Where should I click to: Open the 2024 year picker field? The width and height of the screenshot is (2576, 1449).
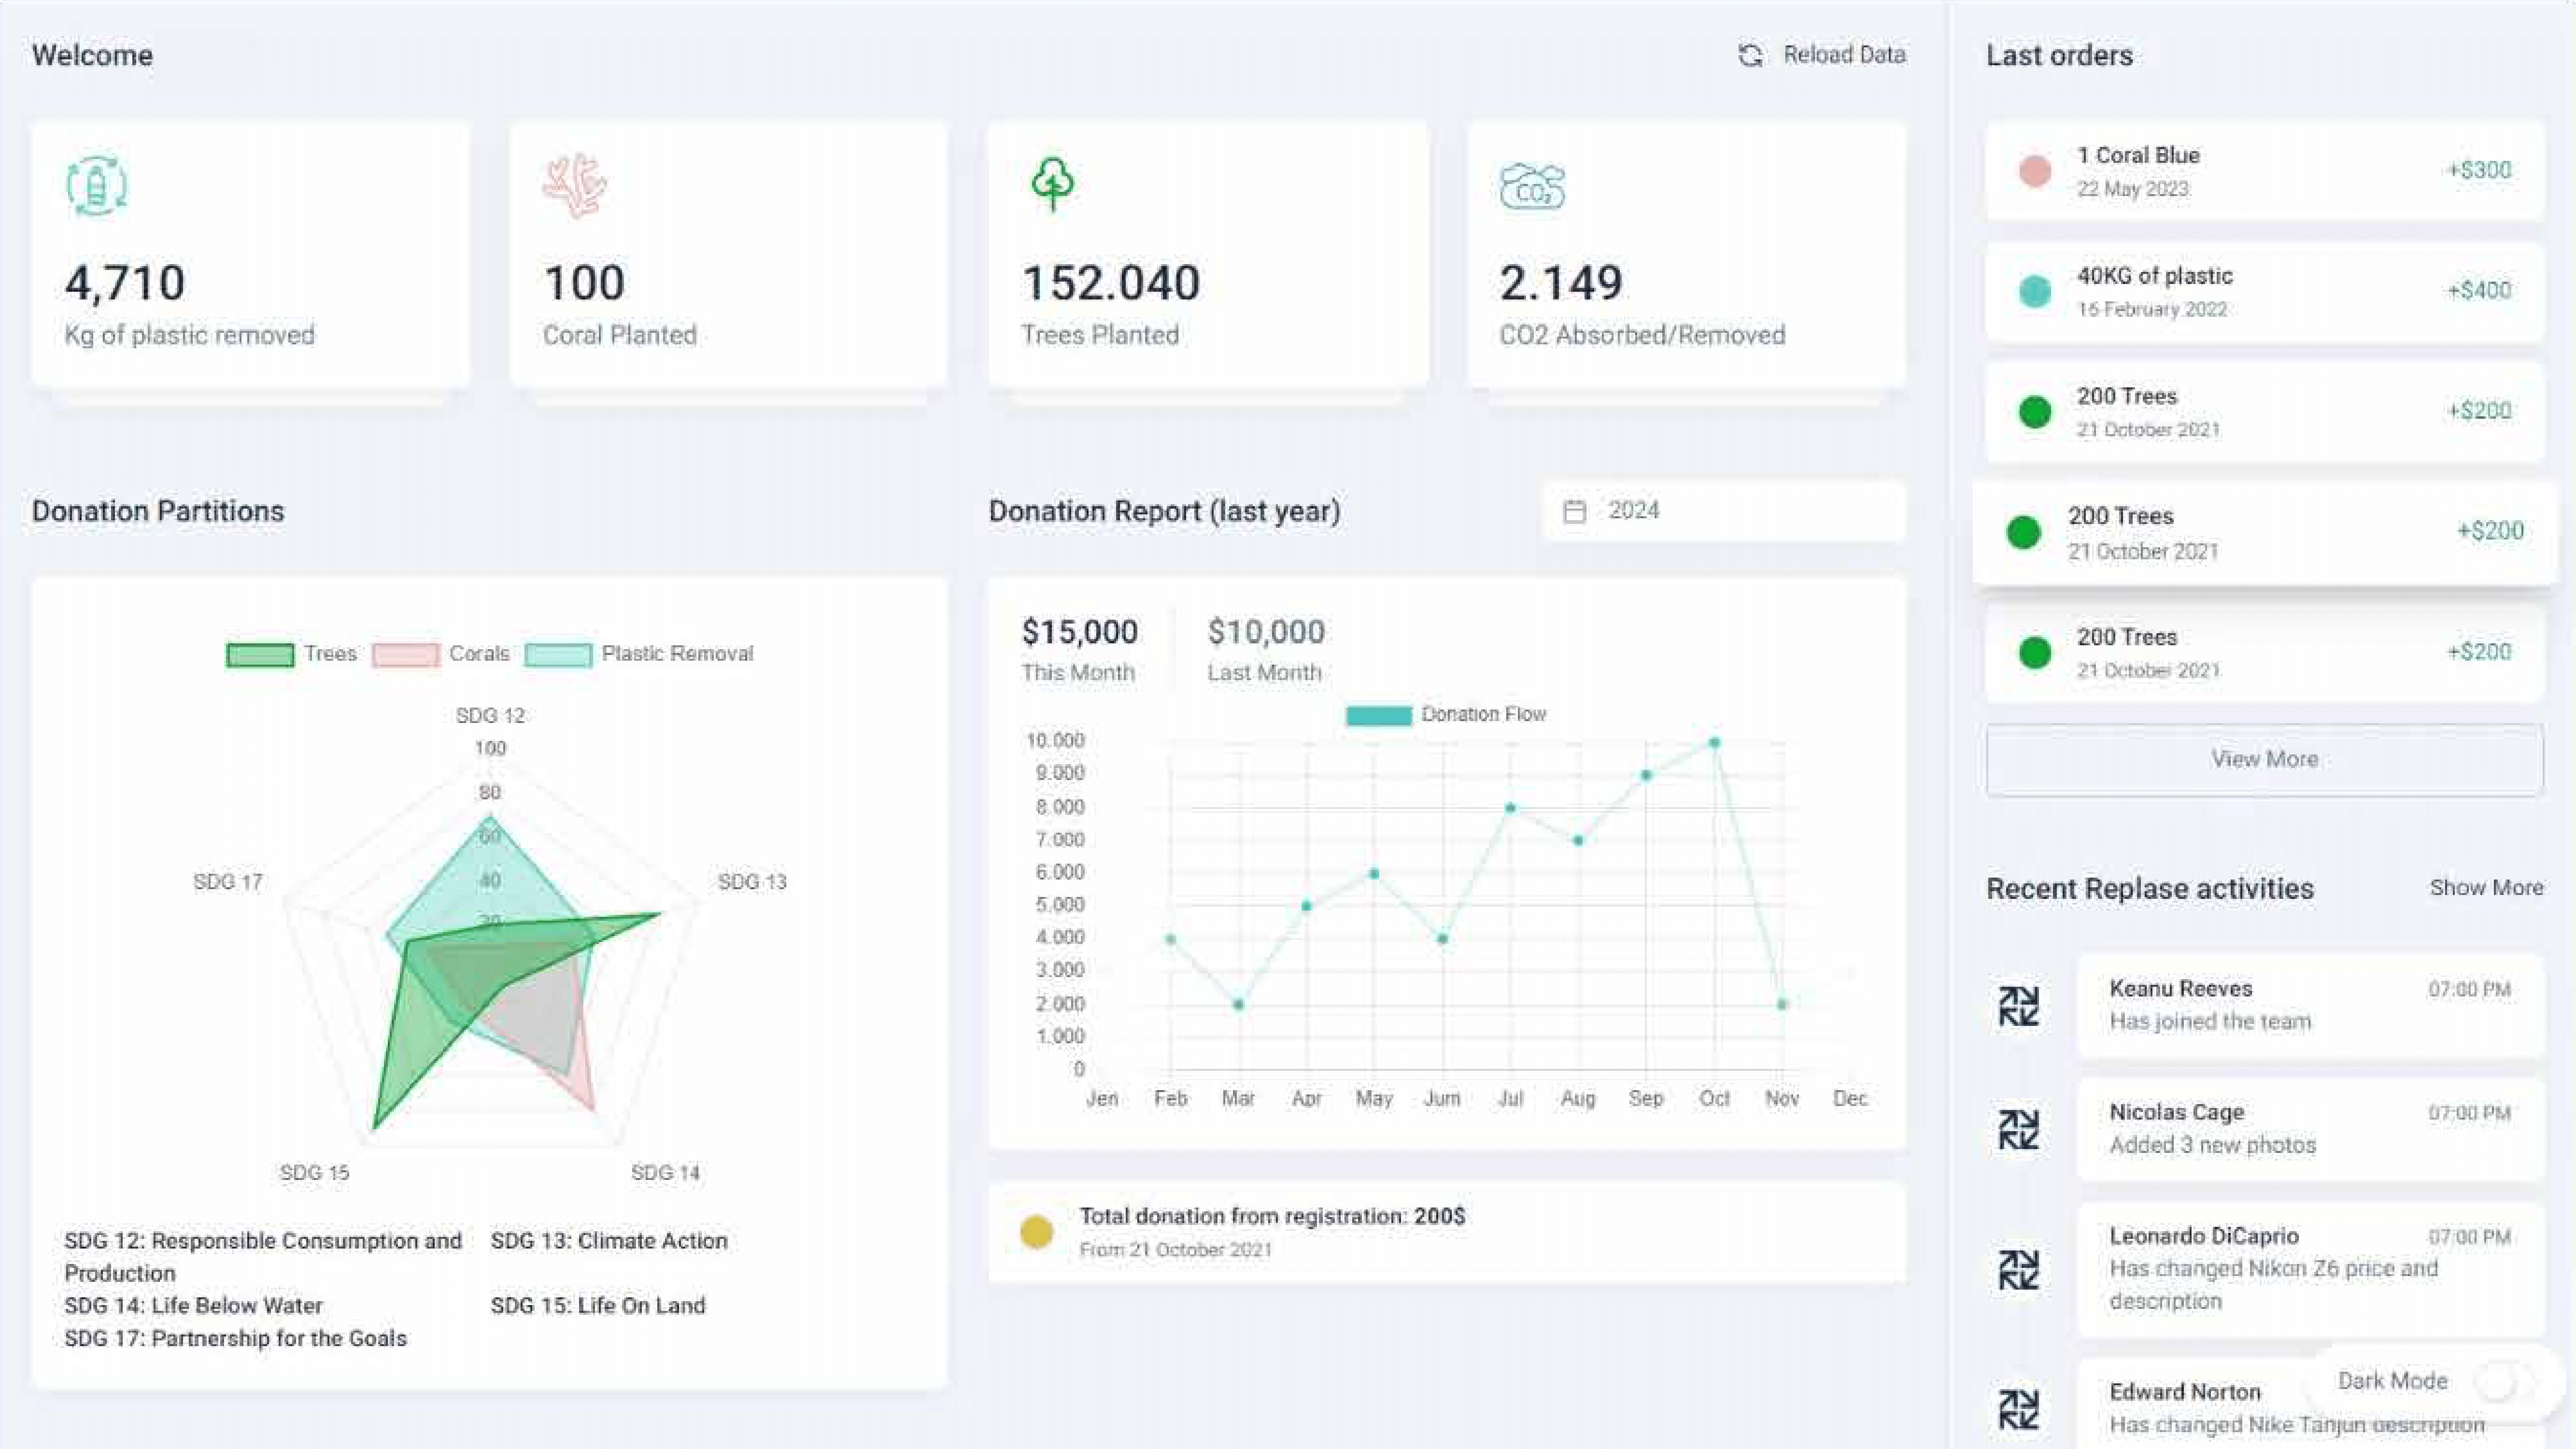[x=1724, y=511]
